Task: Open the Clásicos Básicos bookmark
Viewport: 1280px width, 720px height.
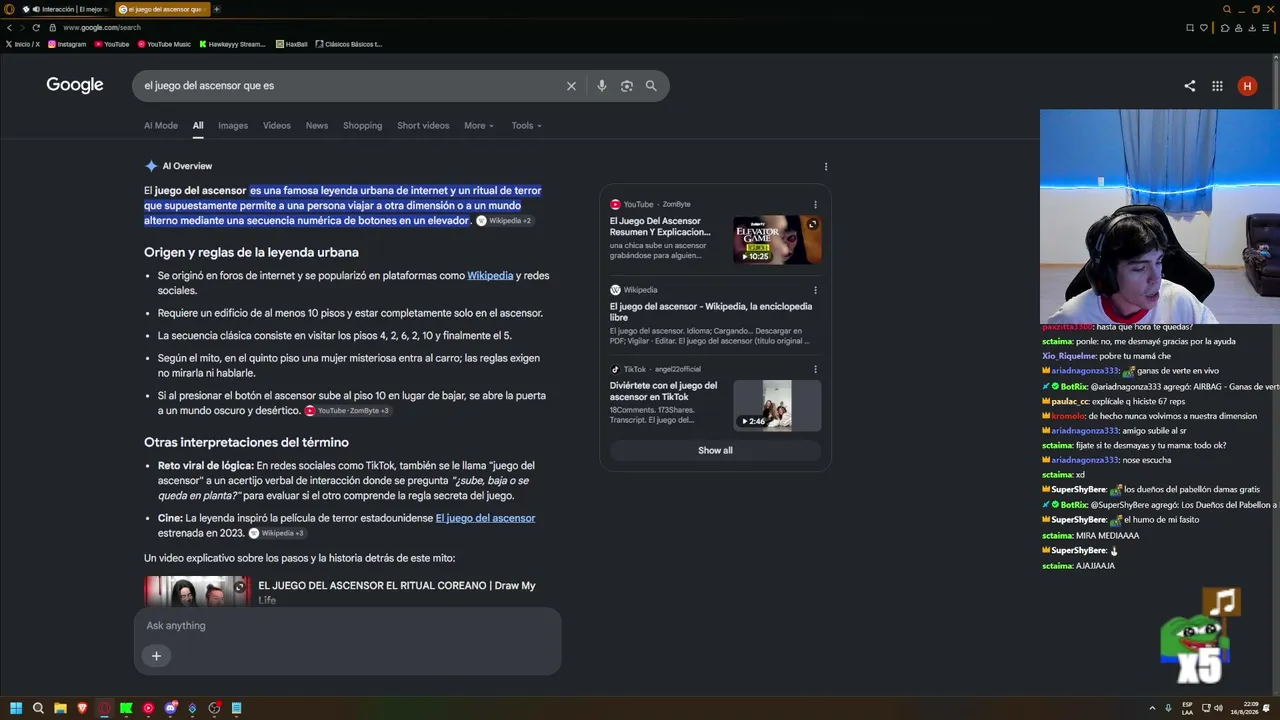Action: [x=349, y=44]
